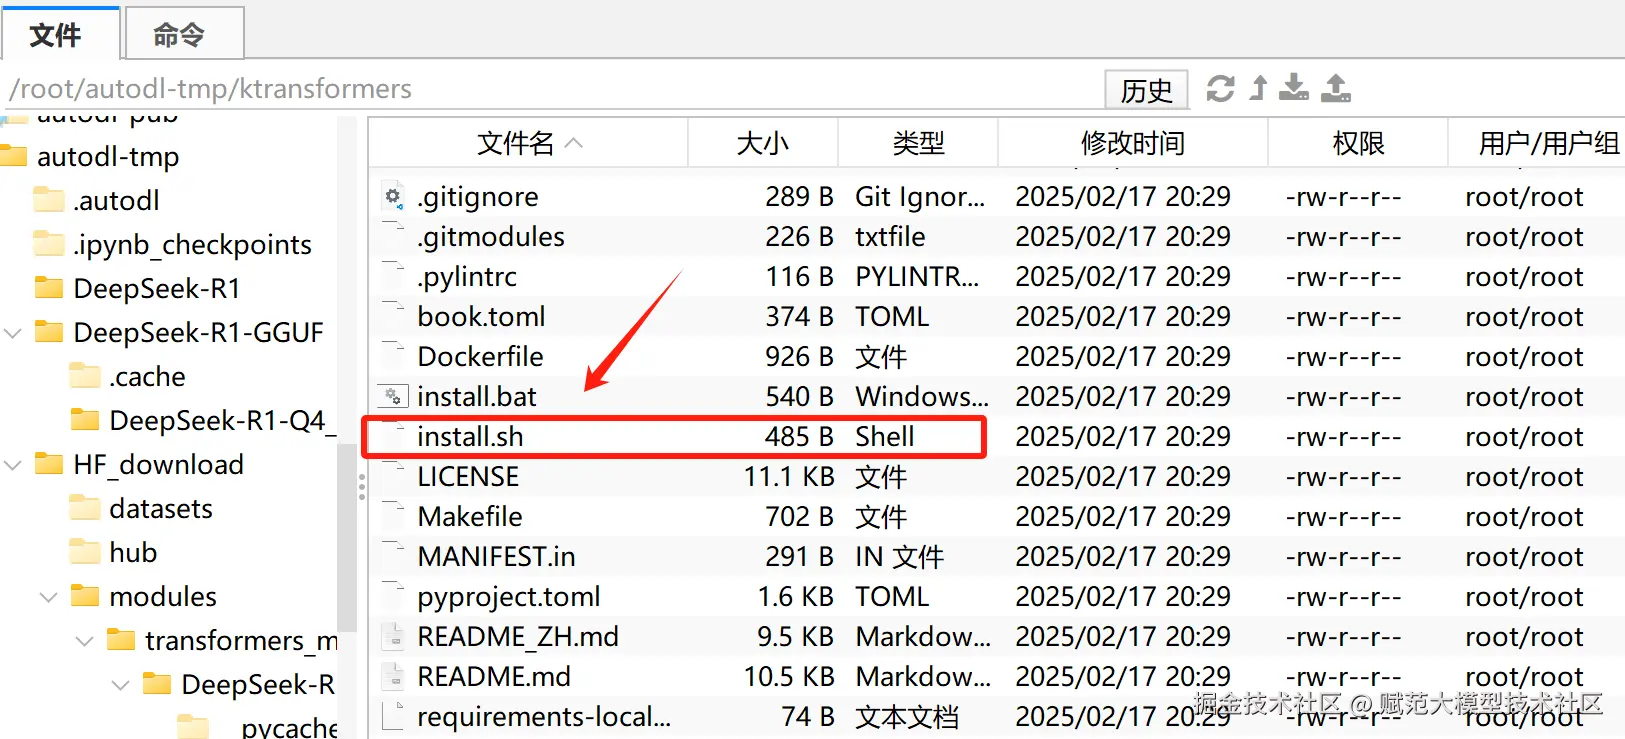The height and width of the screenshot is (739, 1625).
Task: Click the DeepSeek-R1 folder icon
Action: pyautogui.click(x=49, y=288)
